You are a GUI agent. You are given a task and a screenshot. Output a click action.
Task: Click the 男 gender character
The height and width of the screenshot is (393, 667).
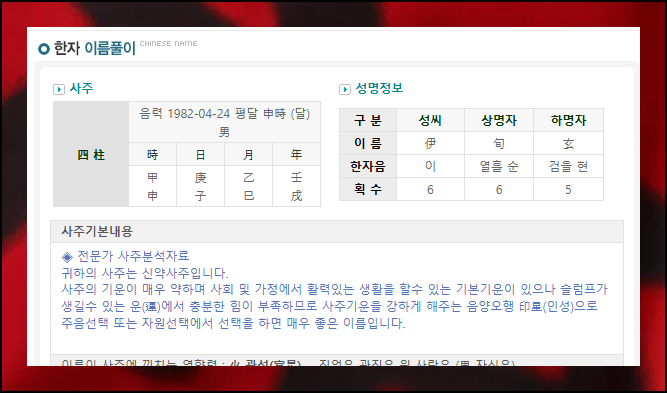pos(224,132)
